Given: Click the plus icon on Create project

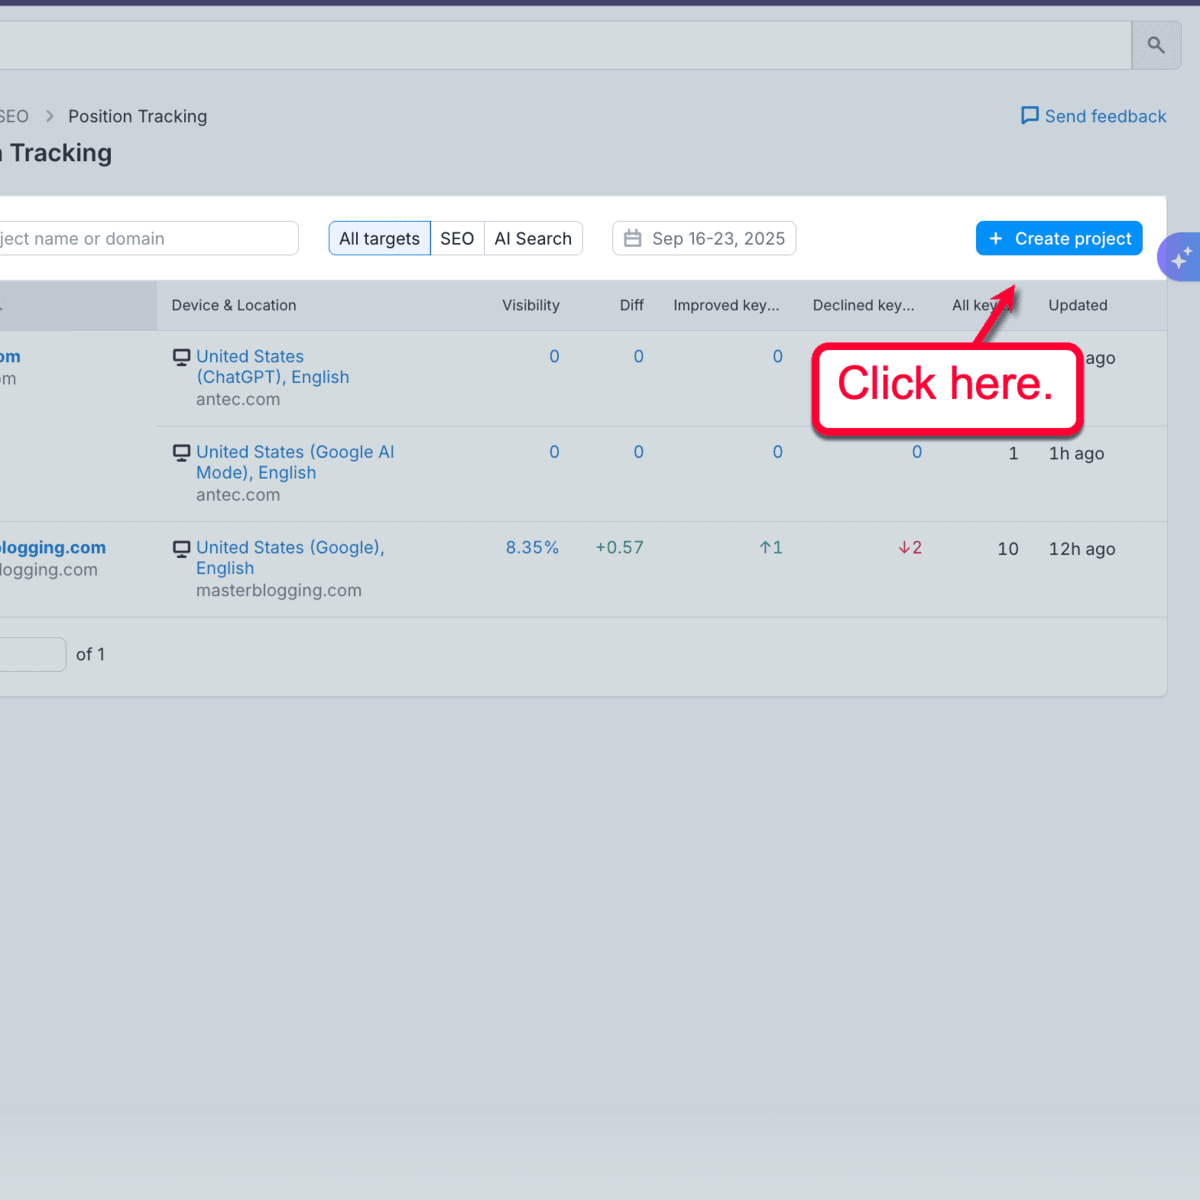Looking at the screenshot, I should coord(995,238).
